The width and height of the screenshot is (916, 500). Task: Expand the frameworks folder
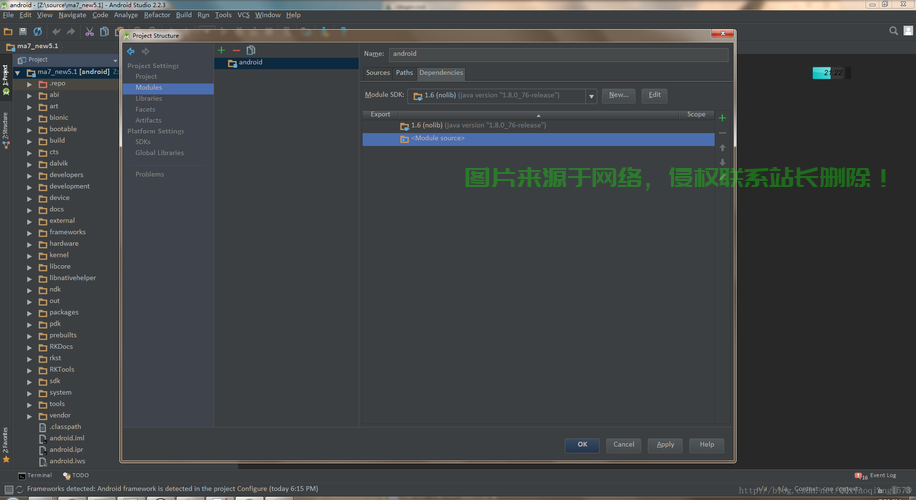(29, 232)
